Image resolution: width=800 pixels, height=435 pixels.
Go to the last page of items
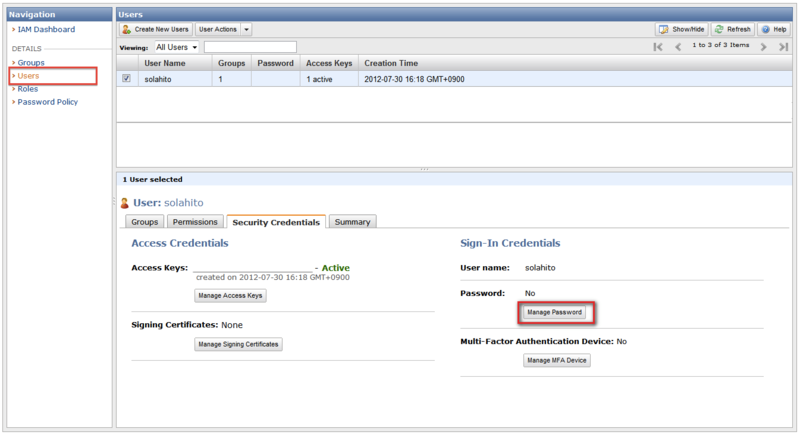784,47
